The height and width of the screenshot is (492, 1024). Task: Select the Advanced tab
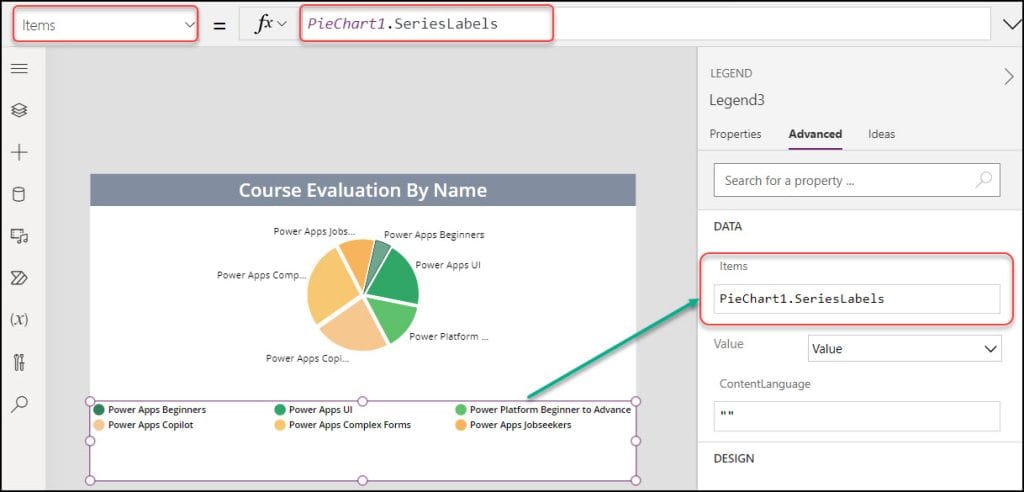(x=815, y=134)
